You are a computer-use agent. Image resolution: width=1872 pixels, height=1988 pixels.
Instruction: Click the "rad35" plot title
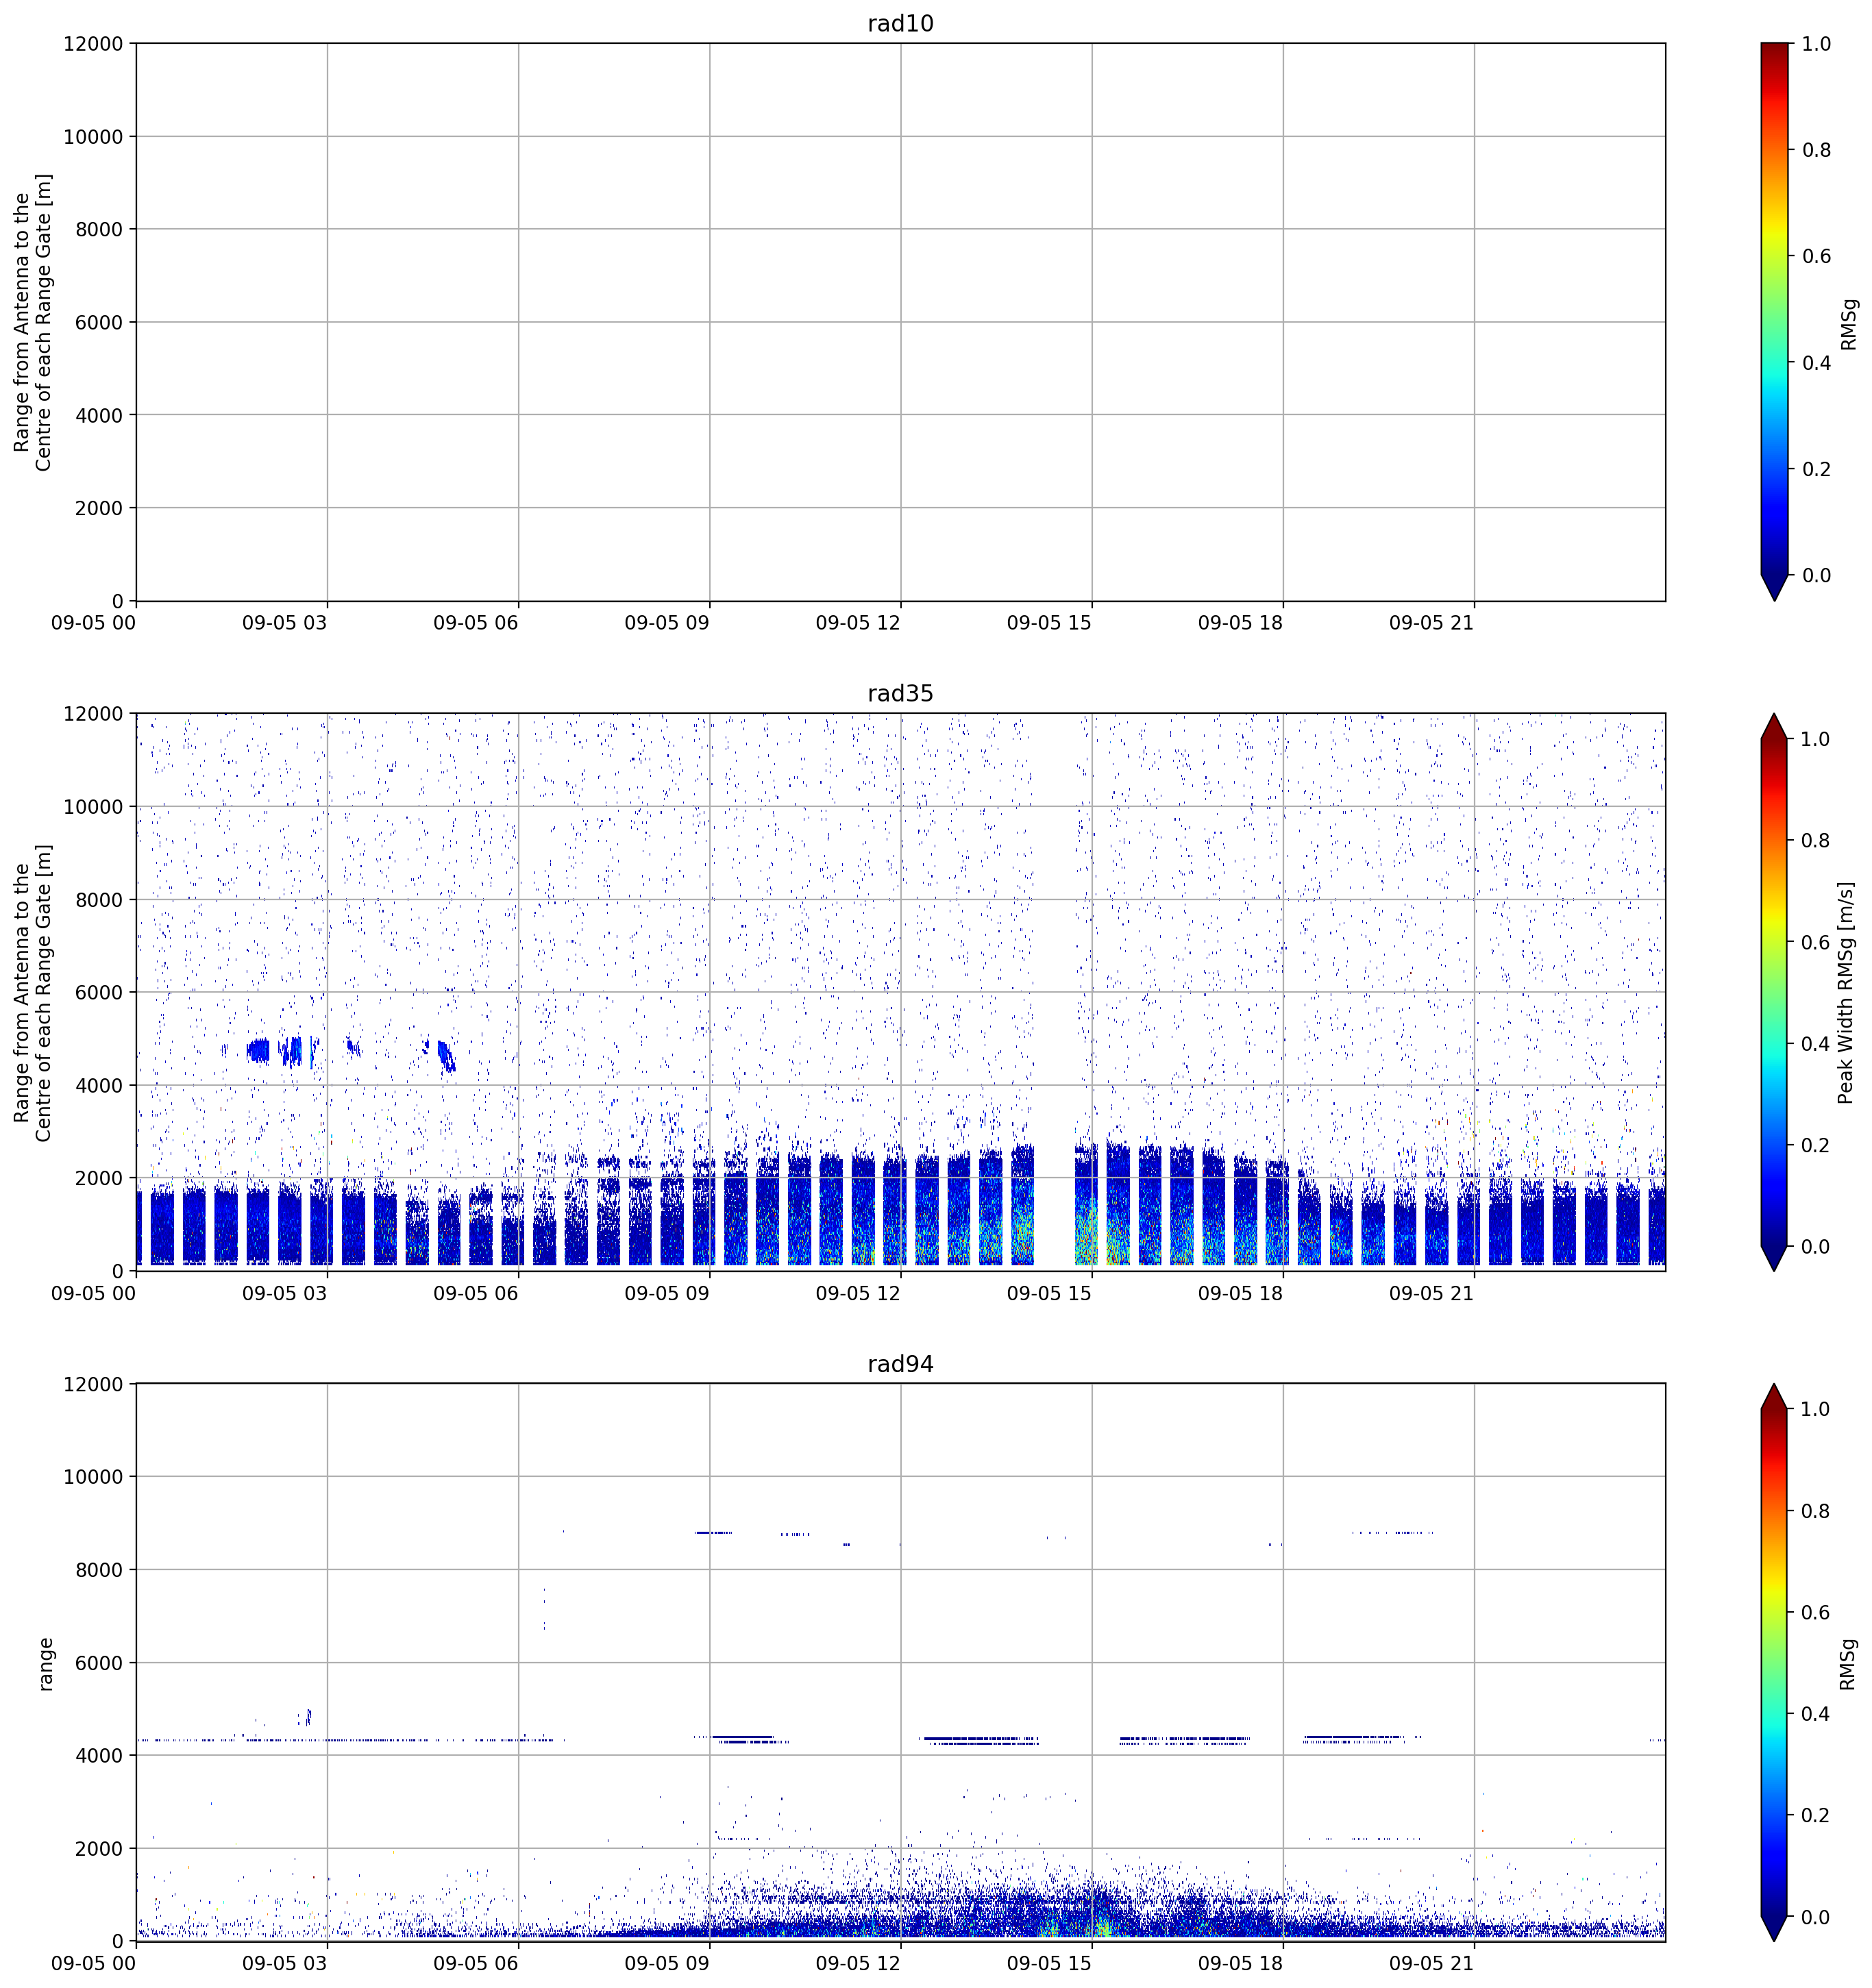tap(900, 694)
